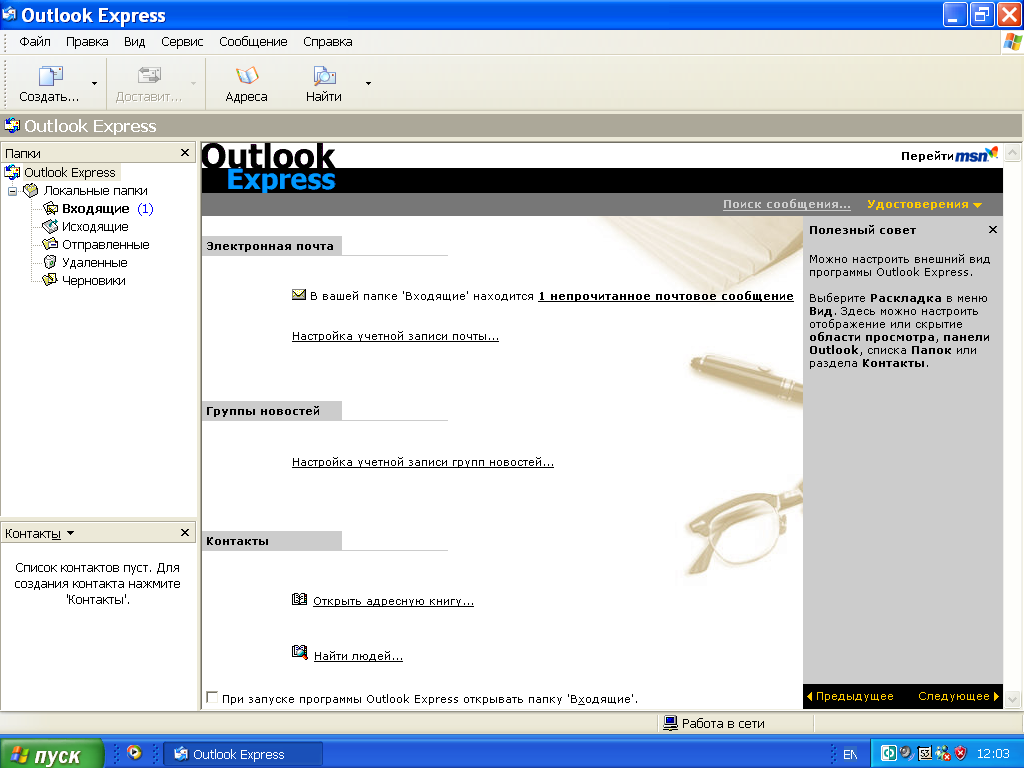
Task: Open the Сервис menu
Action: 182,42
